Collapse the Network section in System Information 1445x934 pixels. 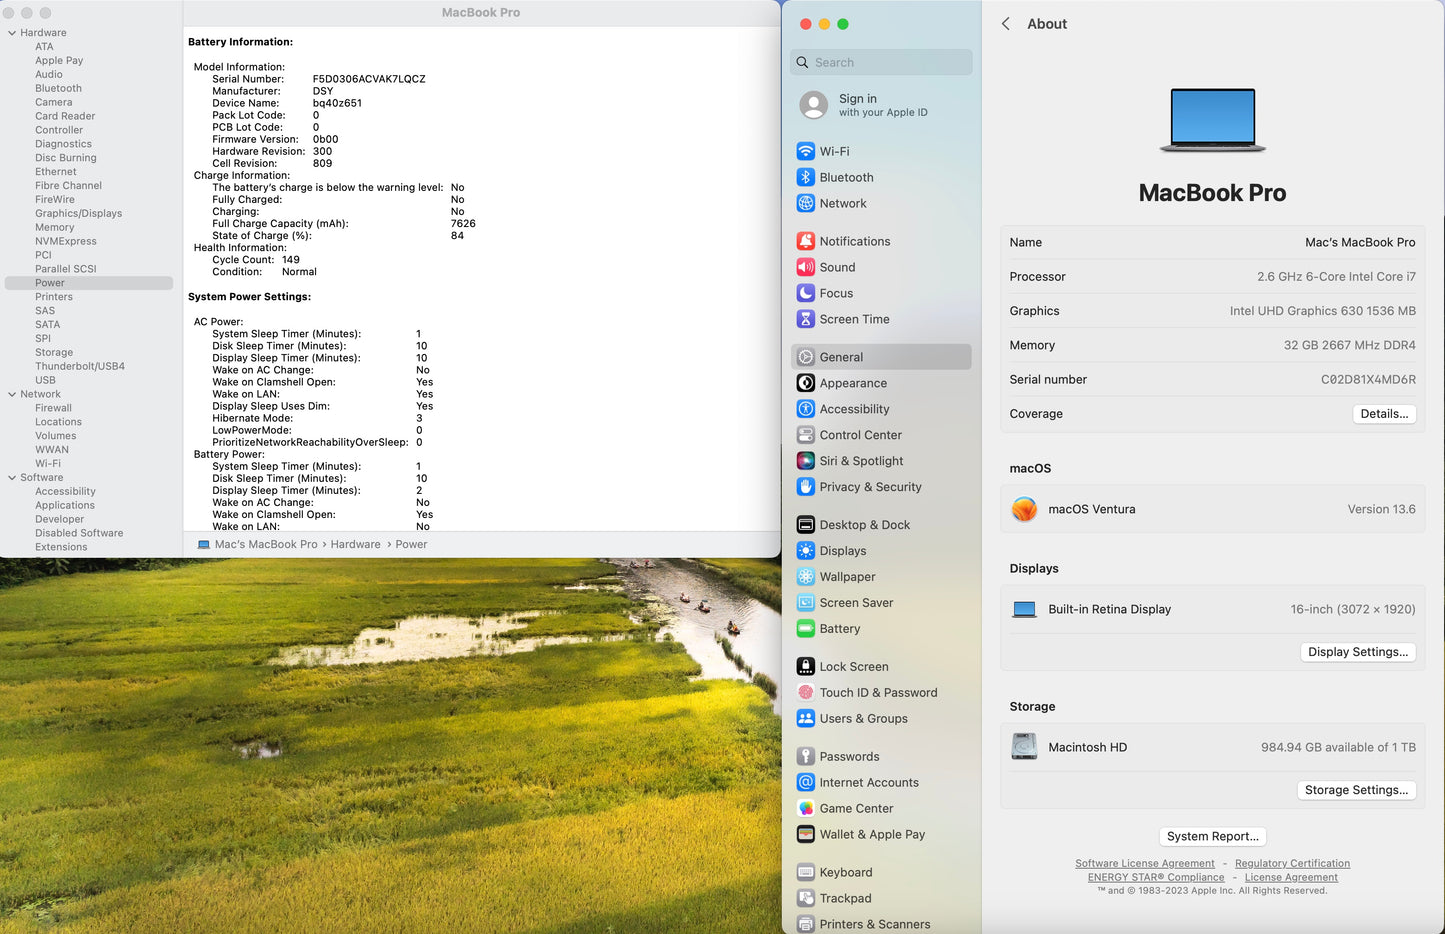(12, 394)
